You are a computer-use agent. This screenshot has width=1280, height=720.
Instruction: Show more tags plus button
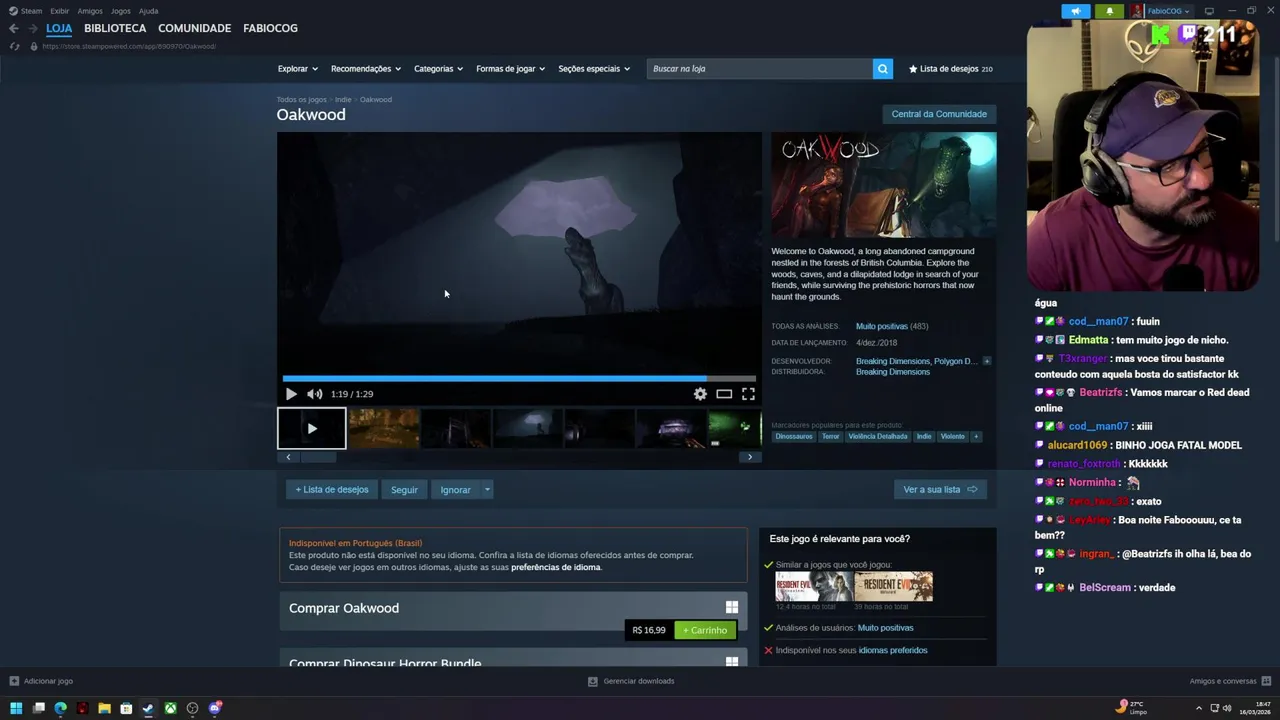[976, 436]
